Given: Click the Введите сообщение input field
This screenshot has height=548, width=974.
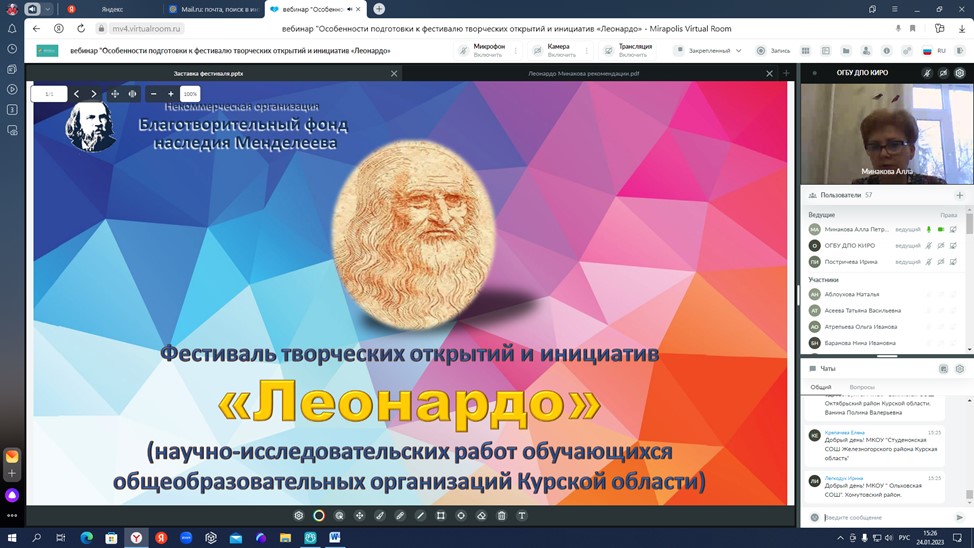Looking at the screenshot, I should (x=886, y=517).
